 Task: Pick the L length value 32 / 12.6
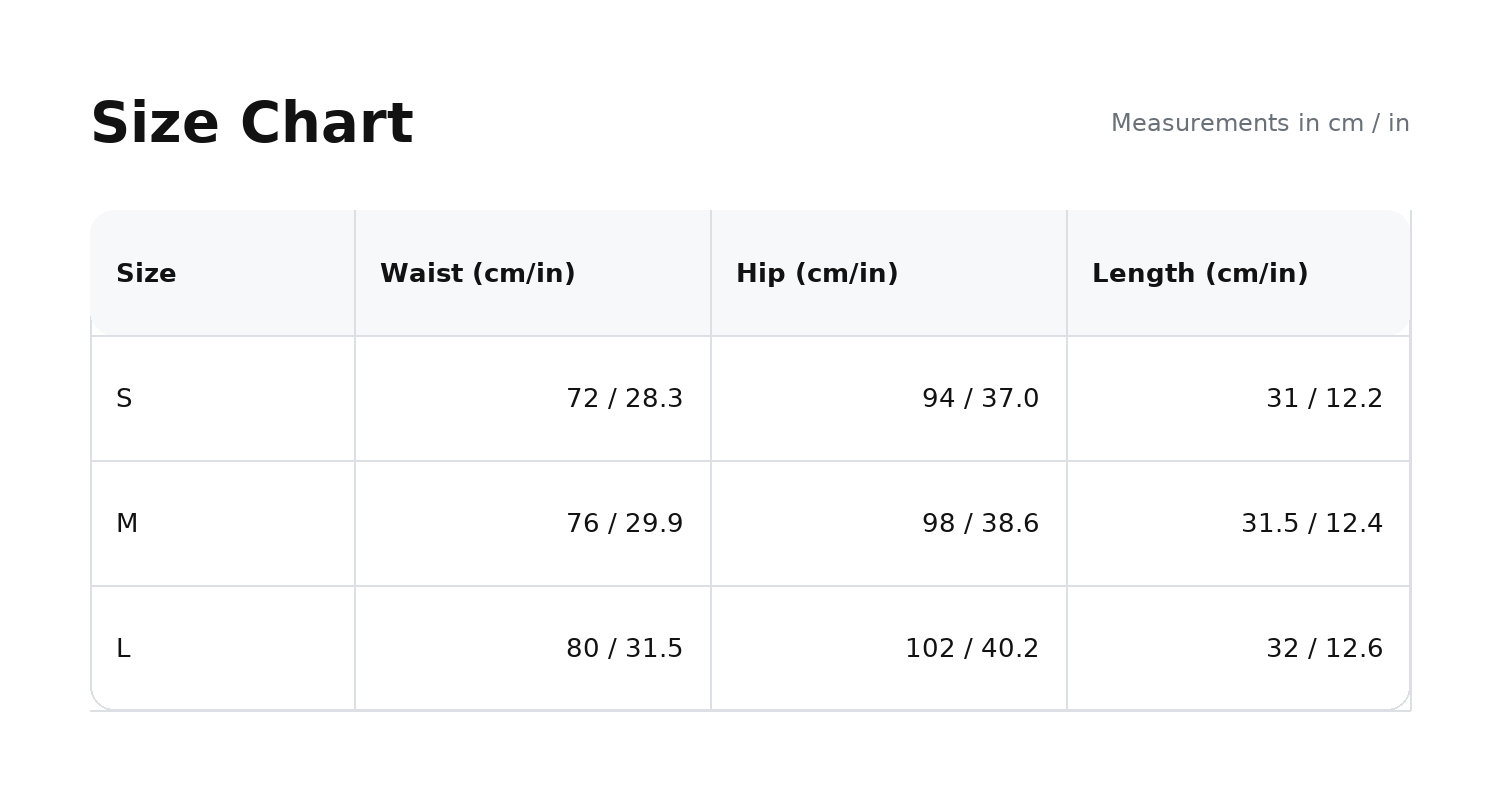1324,649
